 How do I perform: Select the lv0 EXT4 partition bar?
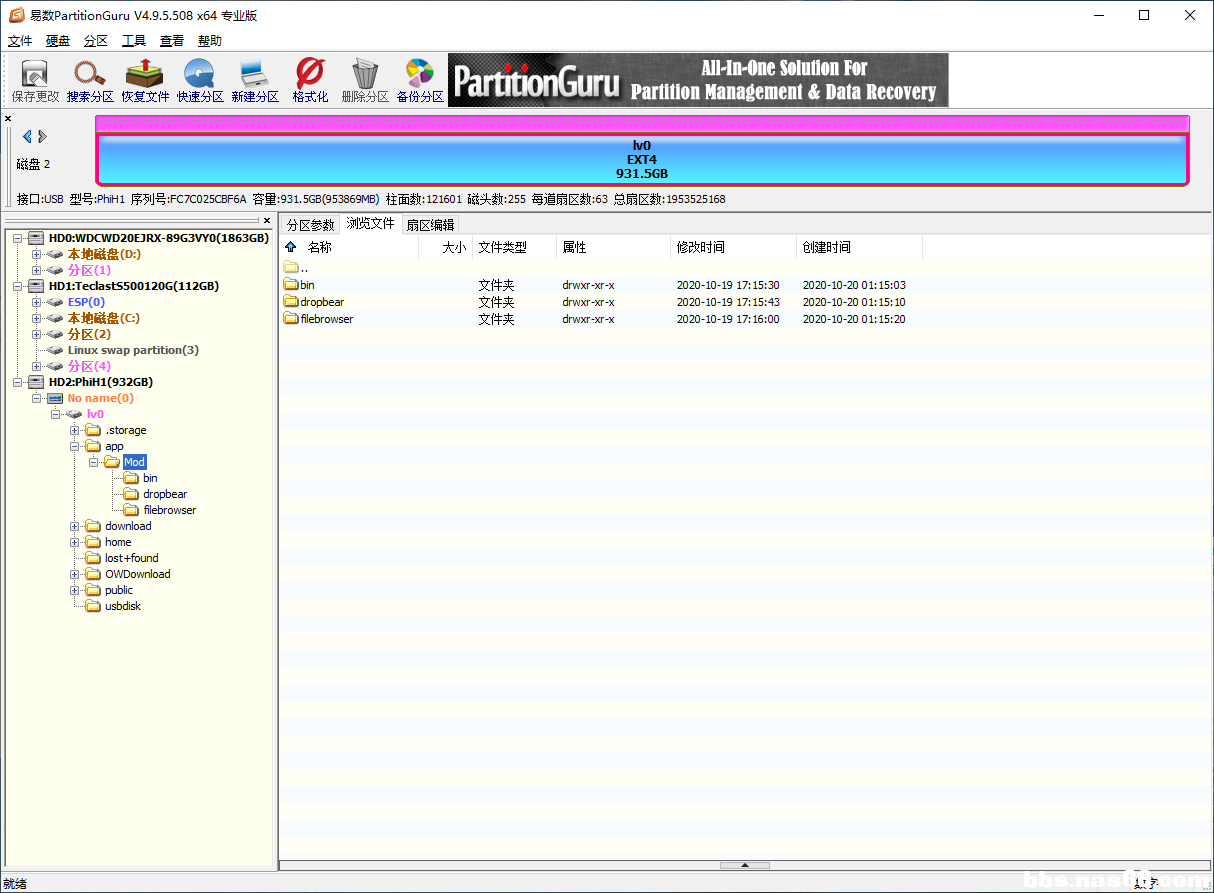pos(641,160)
